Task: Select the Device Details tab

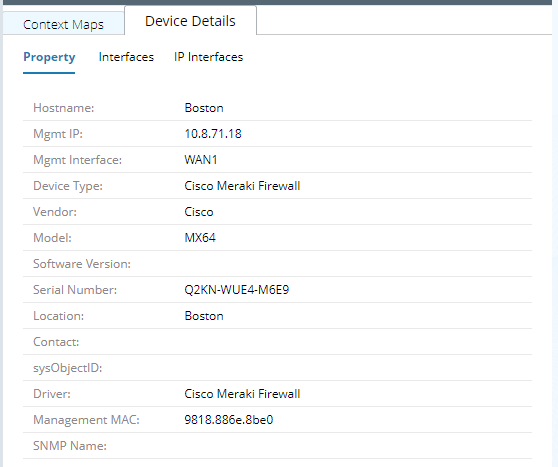Action: (x=190, y=21)
